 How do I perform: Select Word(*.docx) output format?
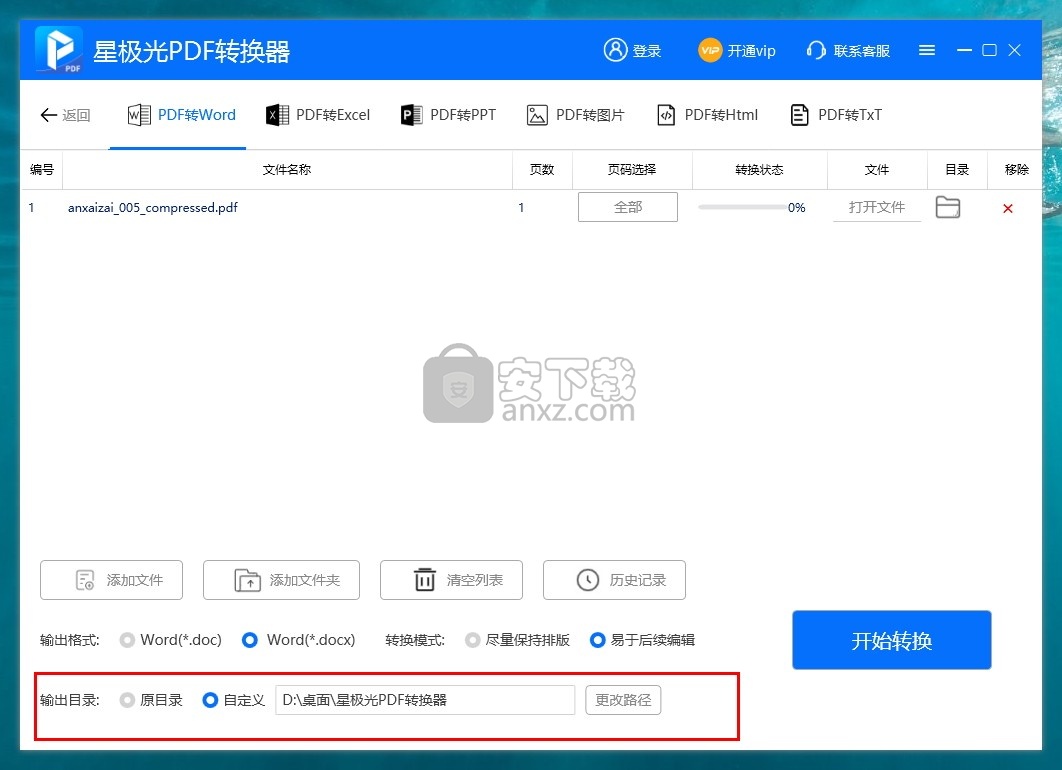(250, 640)
